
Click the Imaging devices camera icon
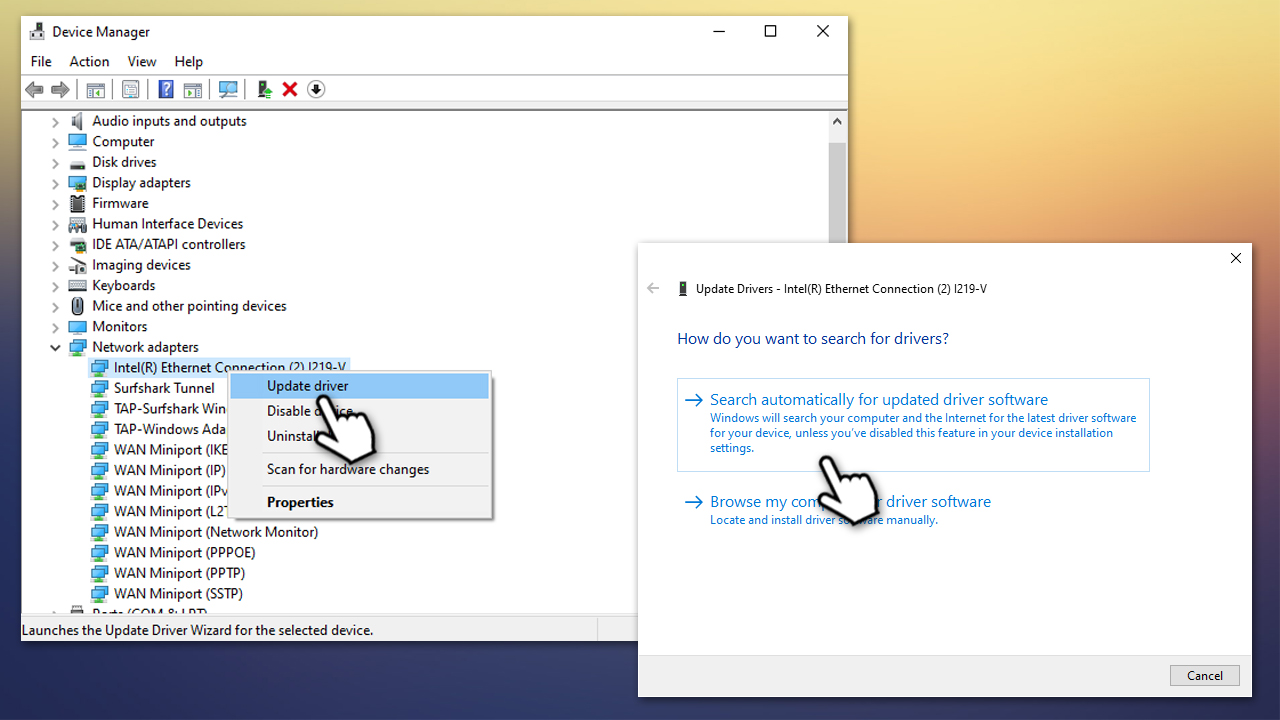click(77, 265)
